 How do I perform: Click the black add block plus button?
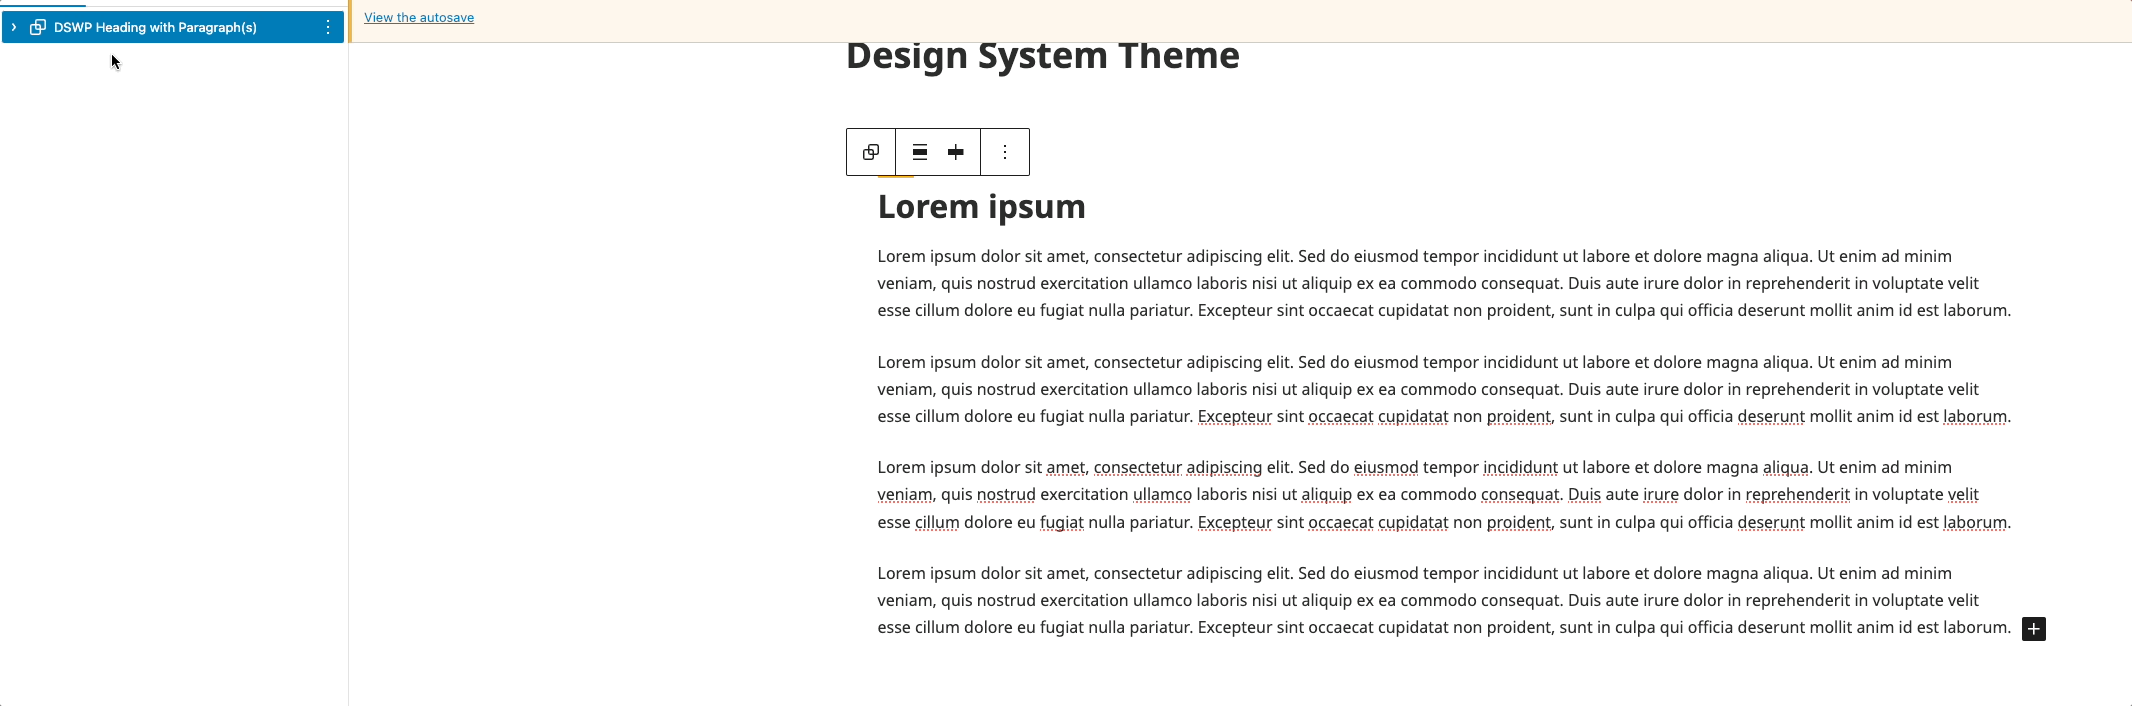2034,629
